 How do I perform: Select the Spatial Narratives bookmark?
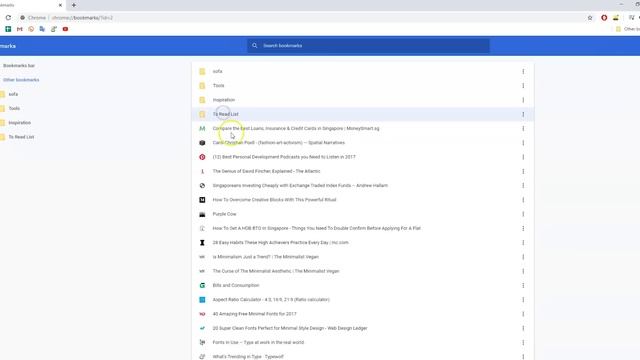362,143
